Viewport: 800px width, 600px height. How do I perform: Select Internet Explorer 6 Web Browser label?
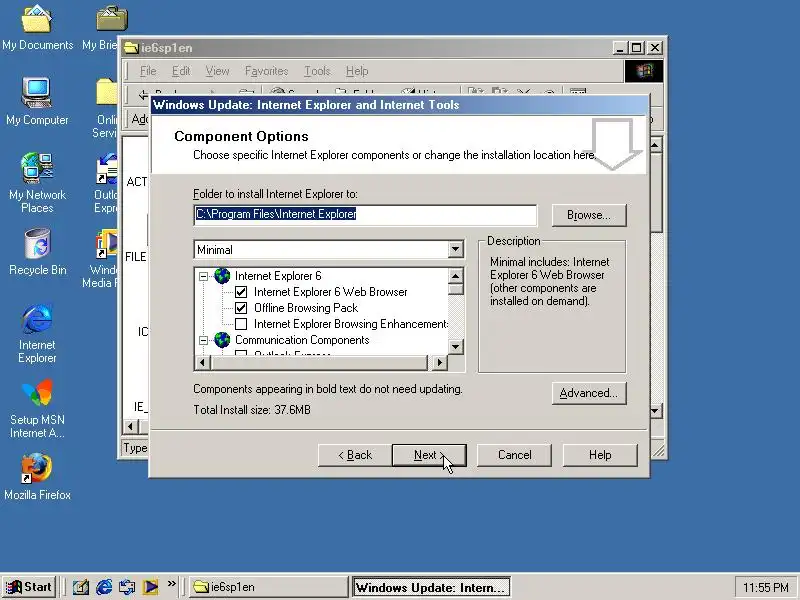(331, 292)
